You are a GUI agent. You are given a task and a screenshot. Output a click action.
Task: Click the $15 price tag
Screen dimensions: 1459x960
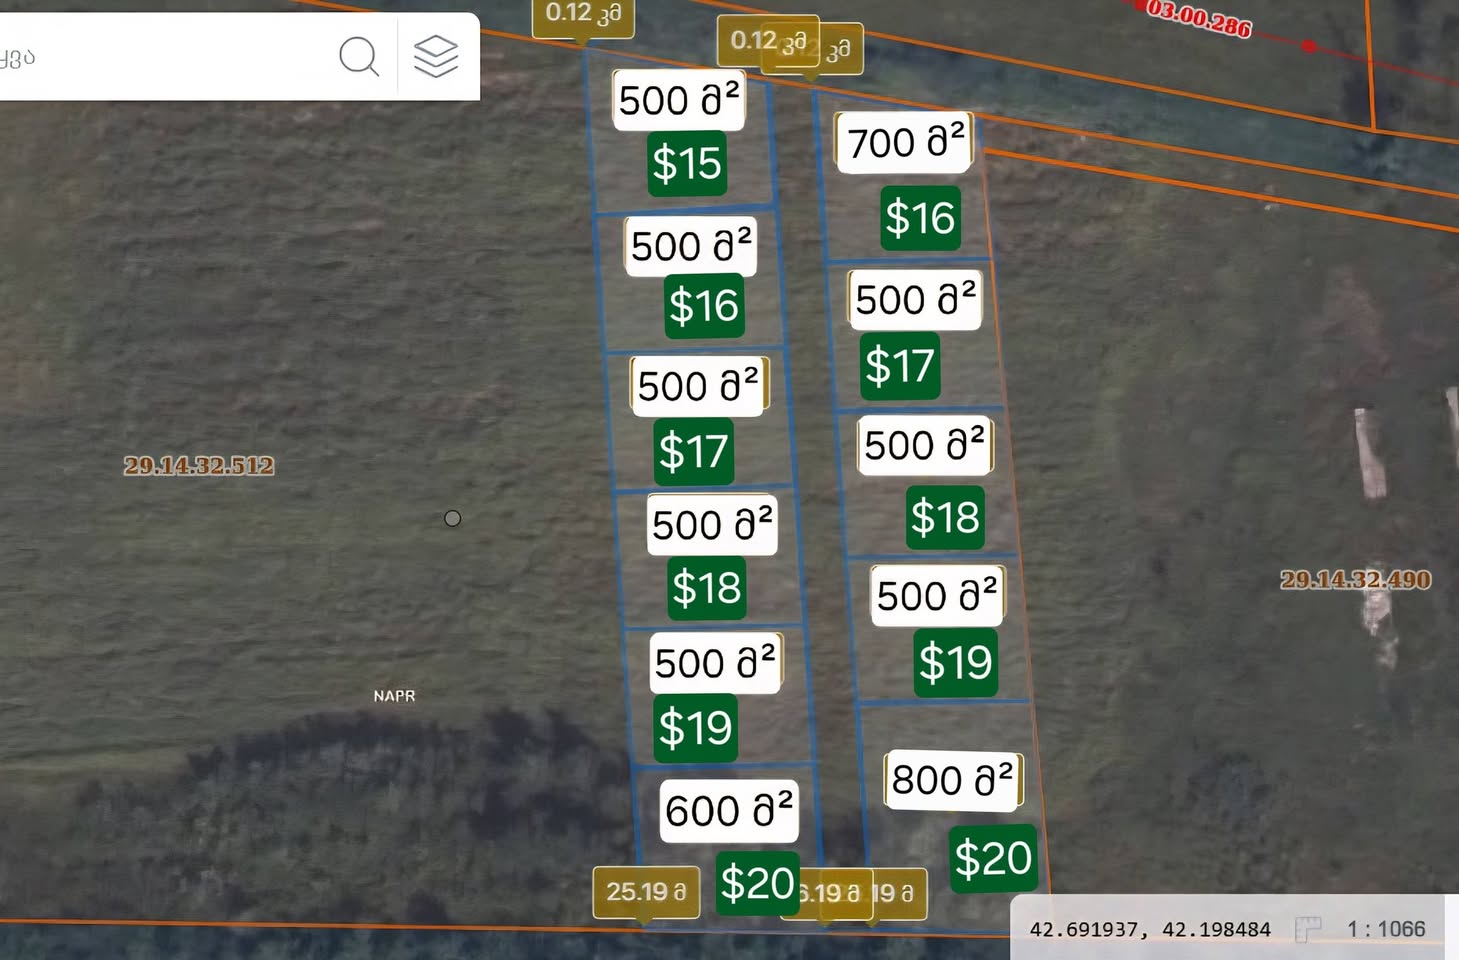[x=687, y=163]
